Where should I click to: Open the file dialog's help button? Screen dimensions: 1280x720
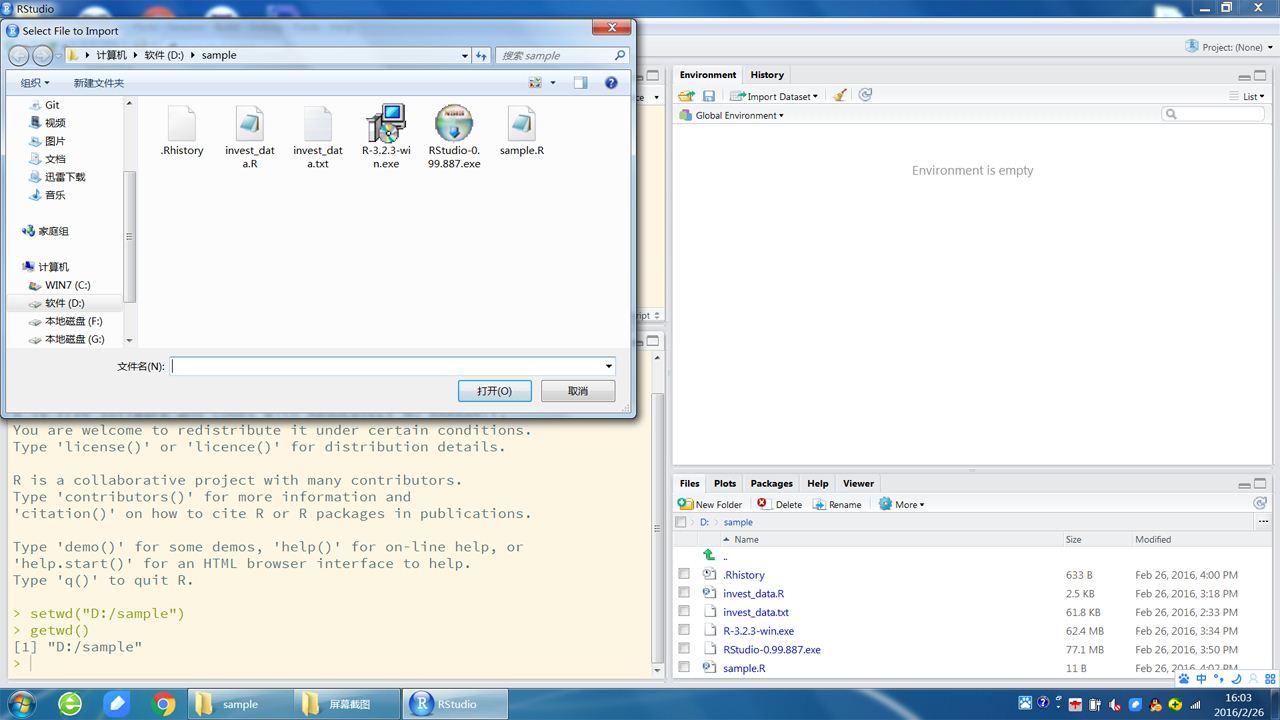(x=611, y=83)
